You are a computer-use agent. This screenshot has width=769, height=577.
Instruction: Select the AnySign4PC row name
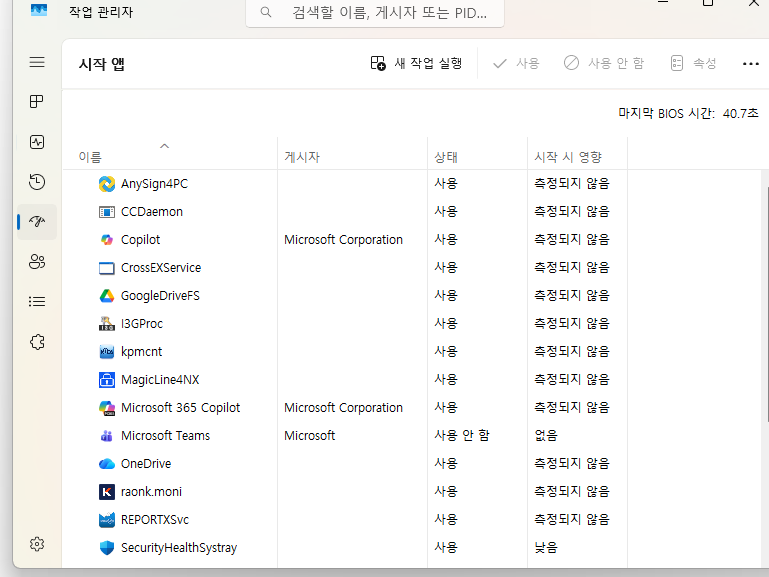[x=154, y=184]
